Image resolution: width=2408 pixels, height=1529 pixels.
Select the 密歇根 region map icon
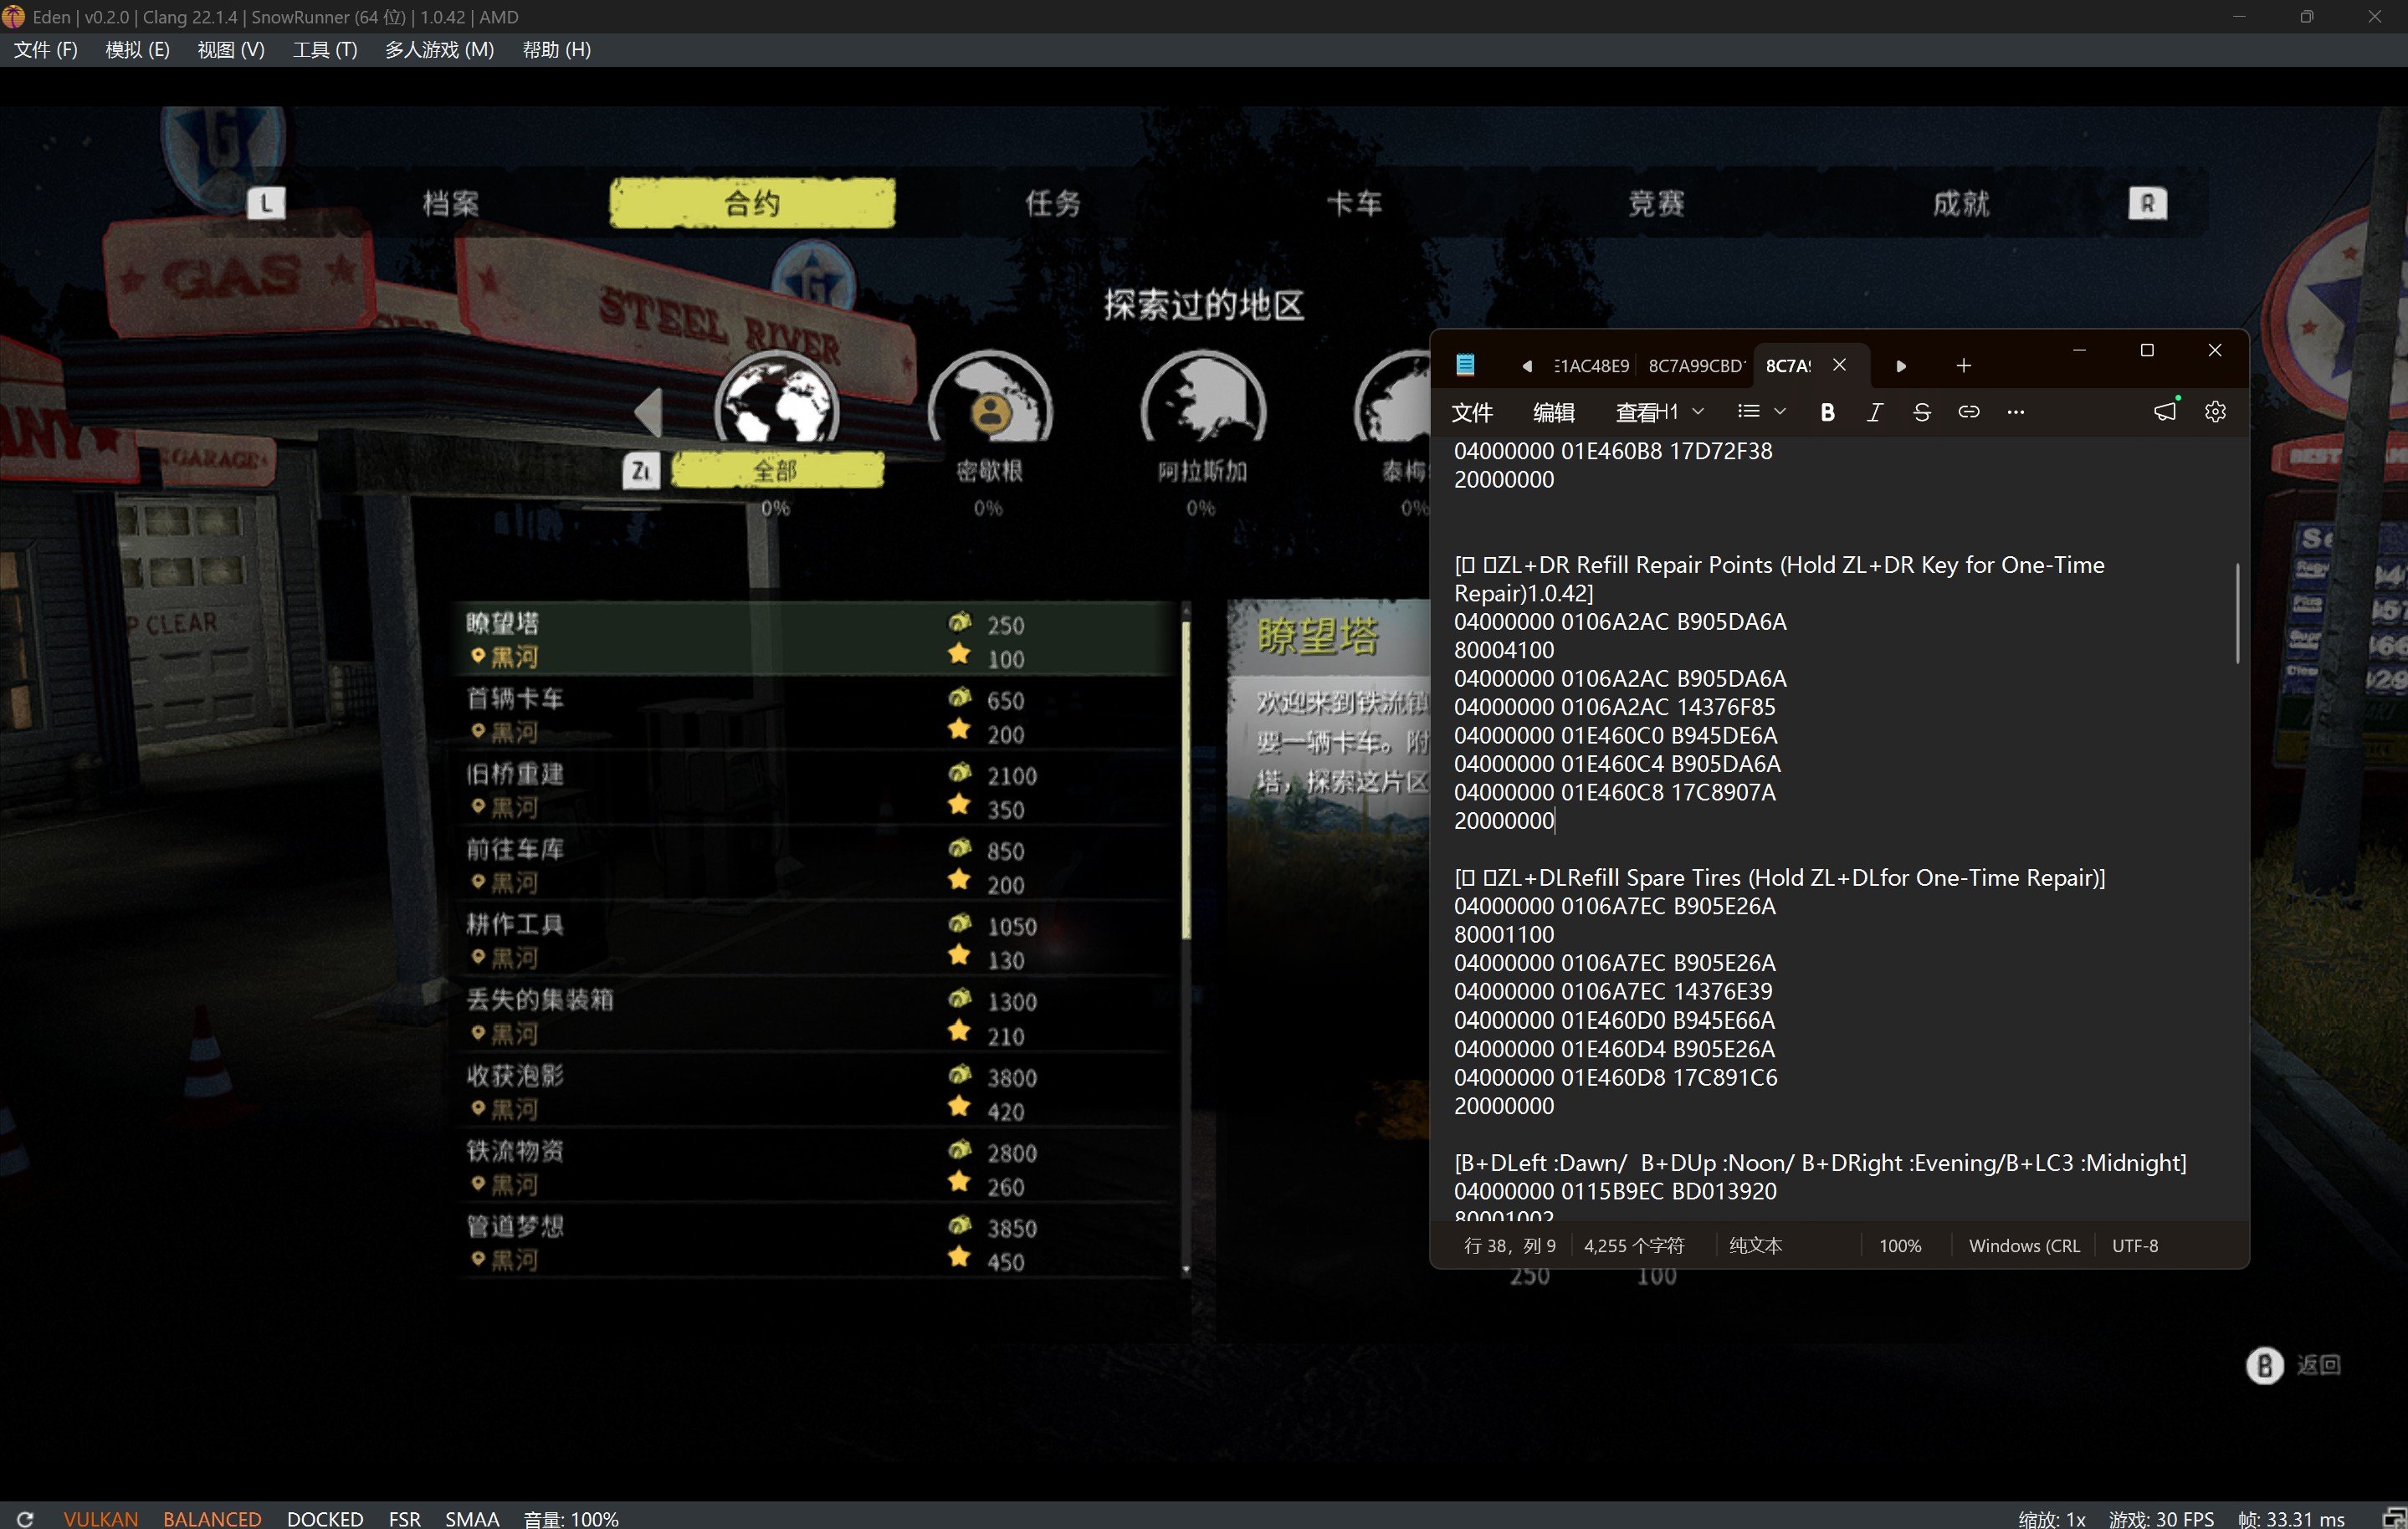(x=990, y=399)
